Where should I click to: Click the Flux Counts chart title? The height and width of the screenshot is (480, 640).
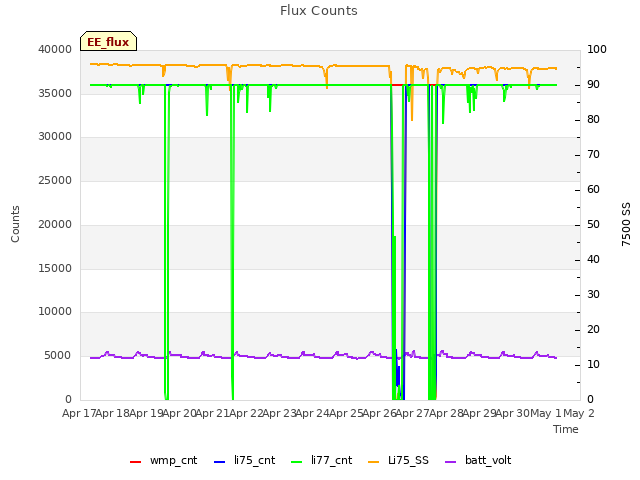pos(319,11)
